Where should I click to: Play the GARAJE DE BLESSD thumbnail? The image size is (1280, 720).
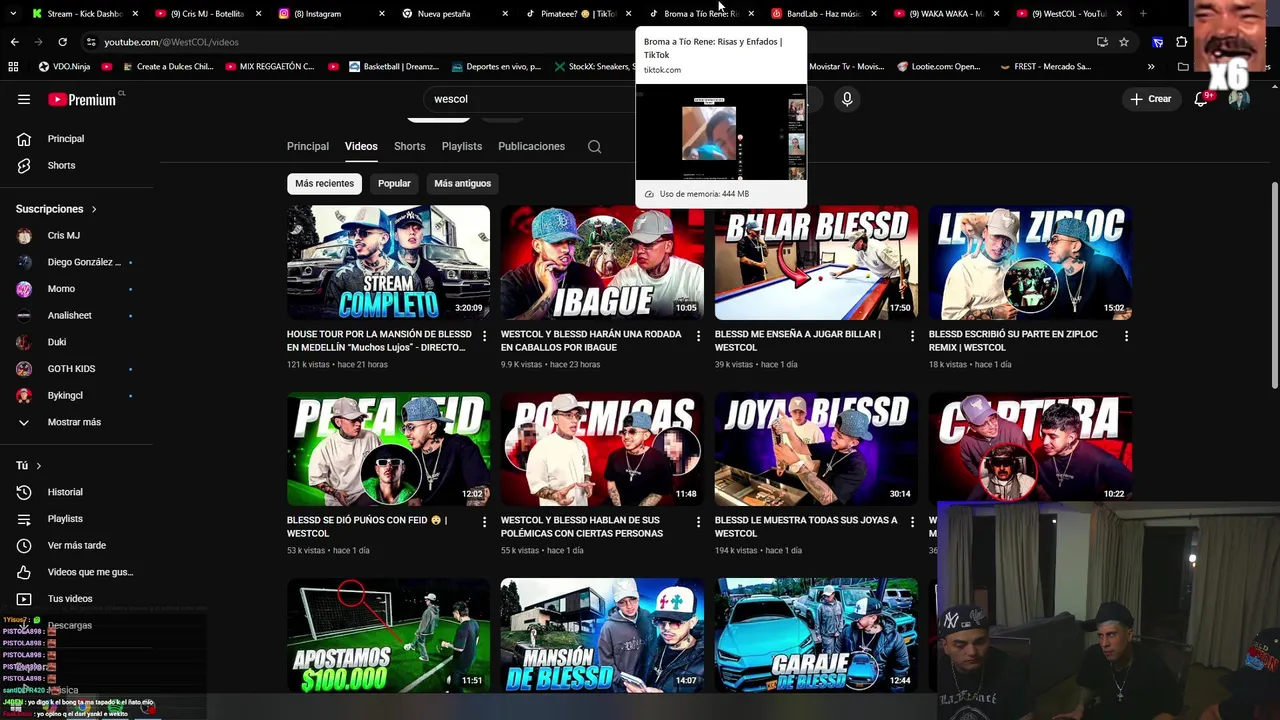click(x=816, y=635)
